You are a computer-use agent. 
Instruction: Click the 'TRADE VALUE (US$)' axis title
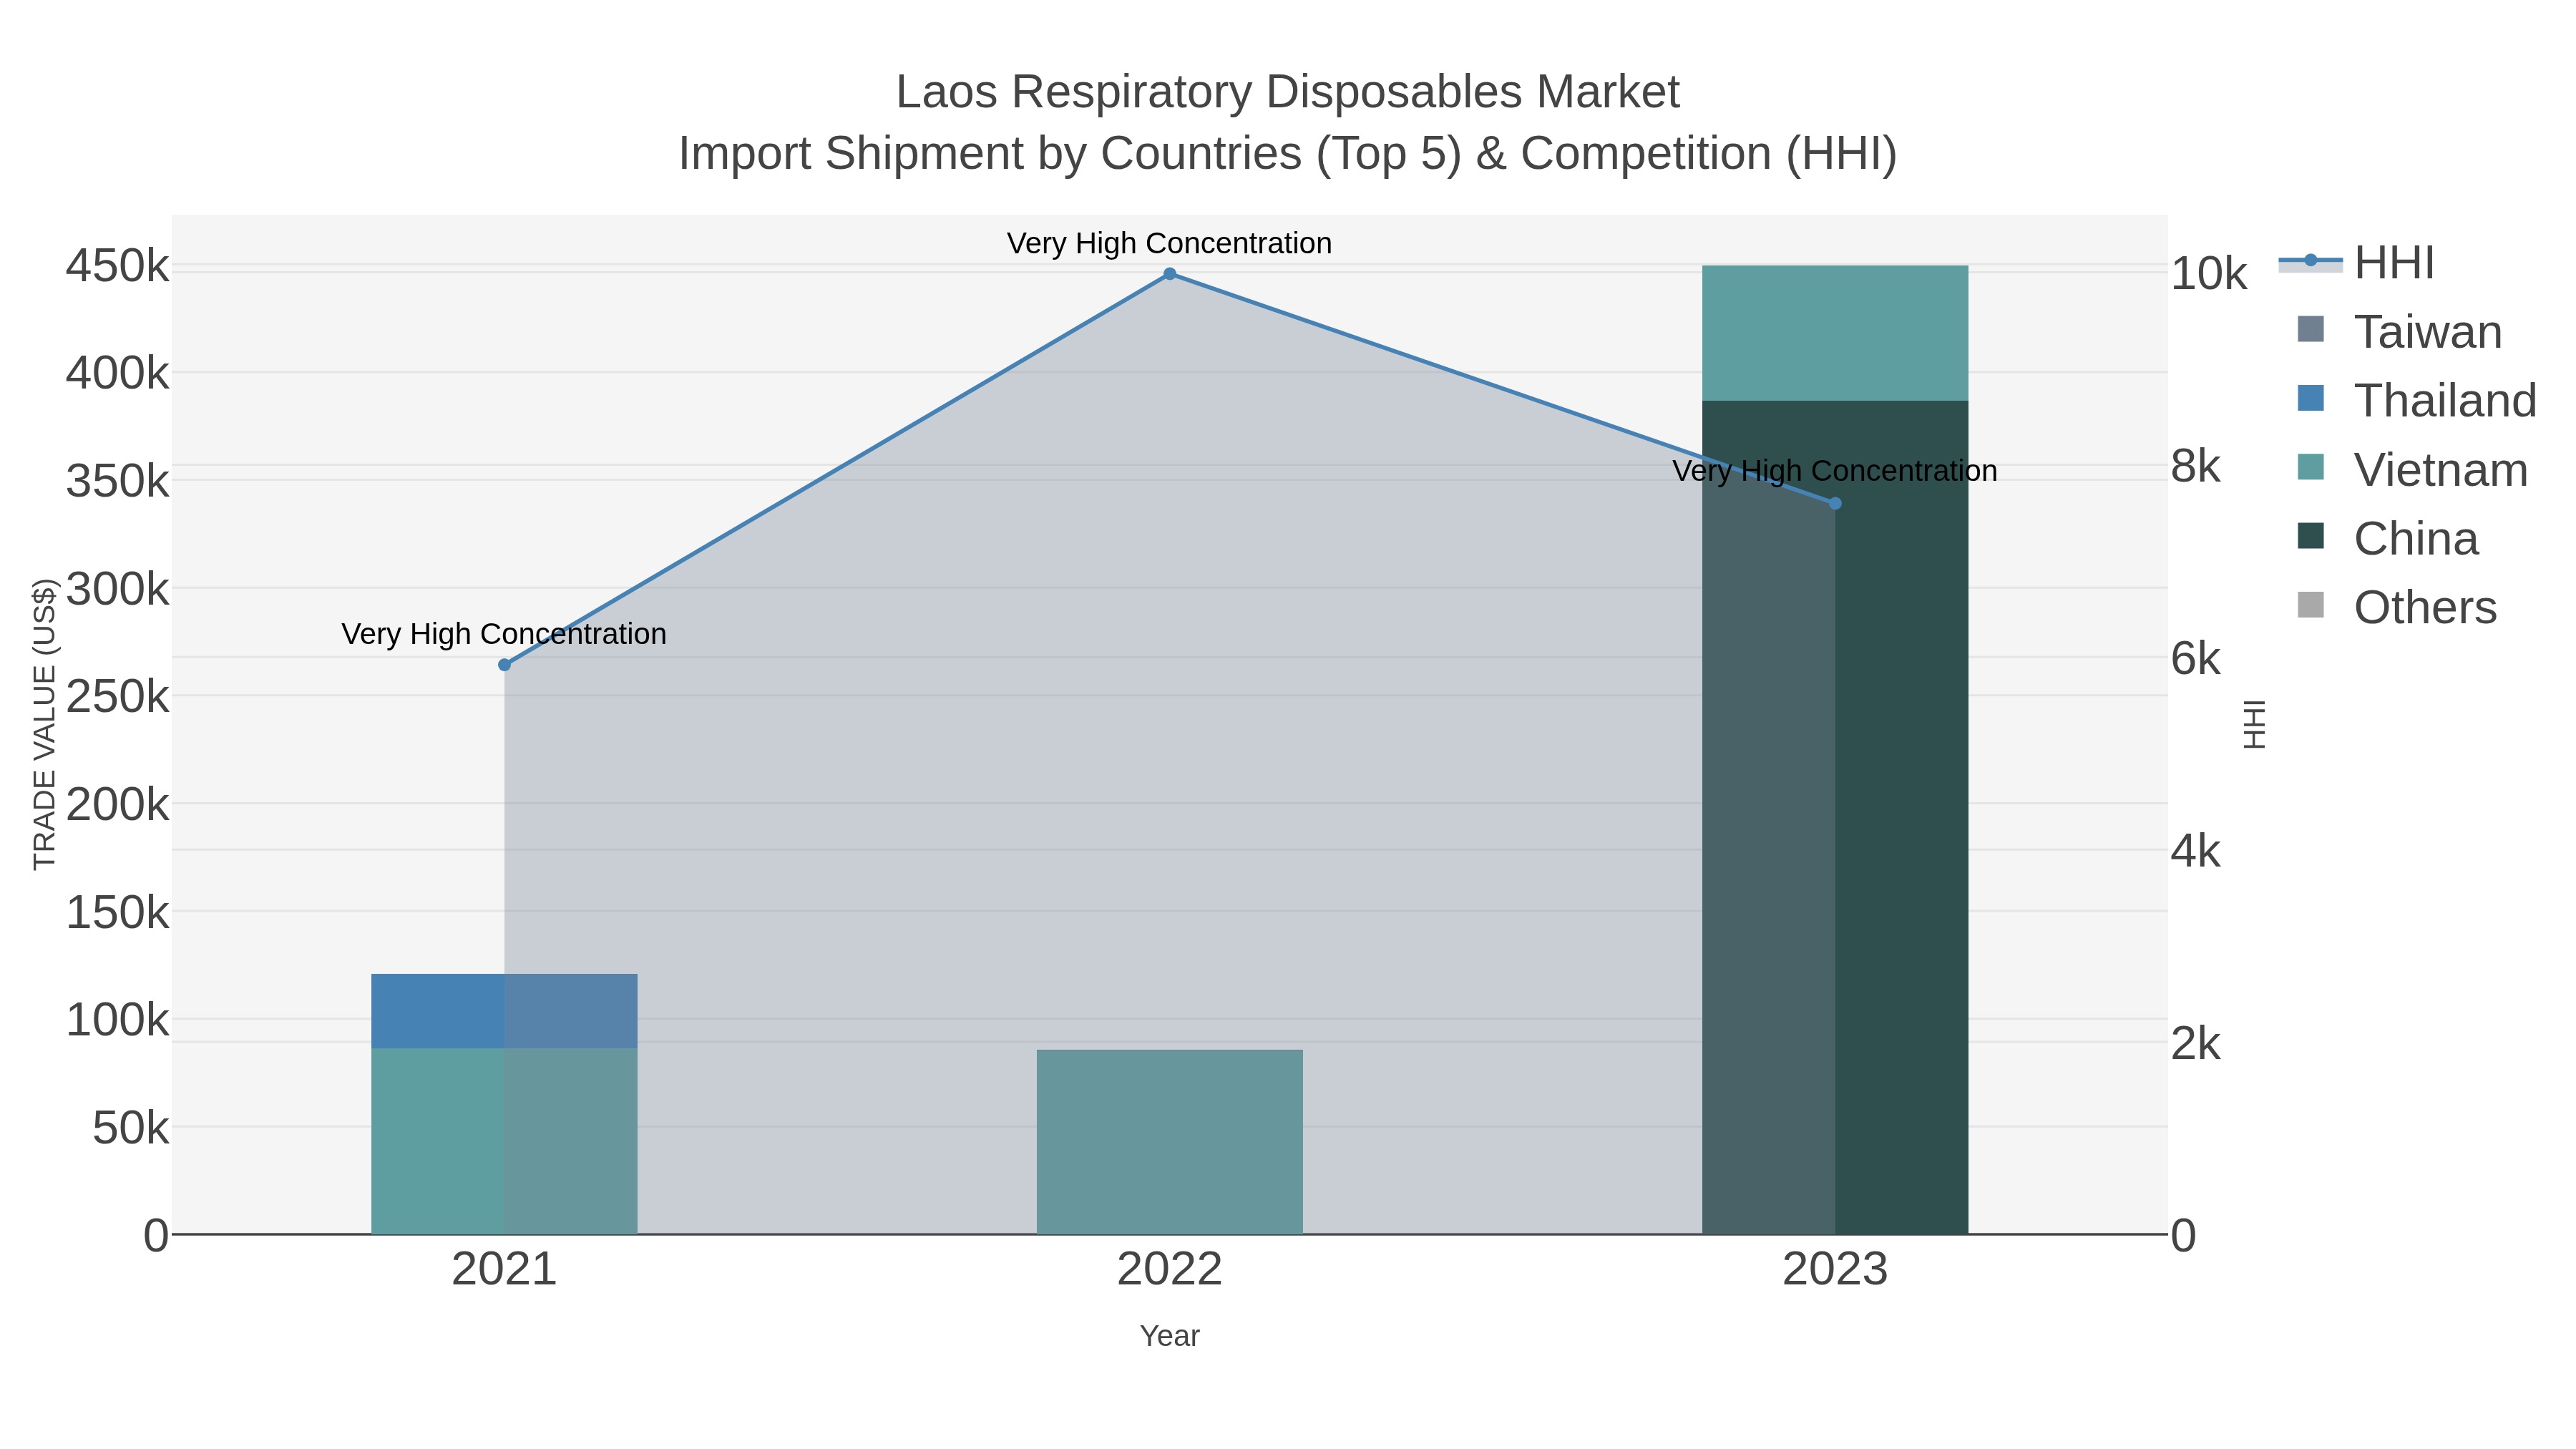(45, 724)
